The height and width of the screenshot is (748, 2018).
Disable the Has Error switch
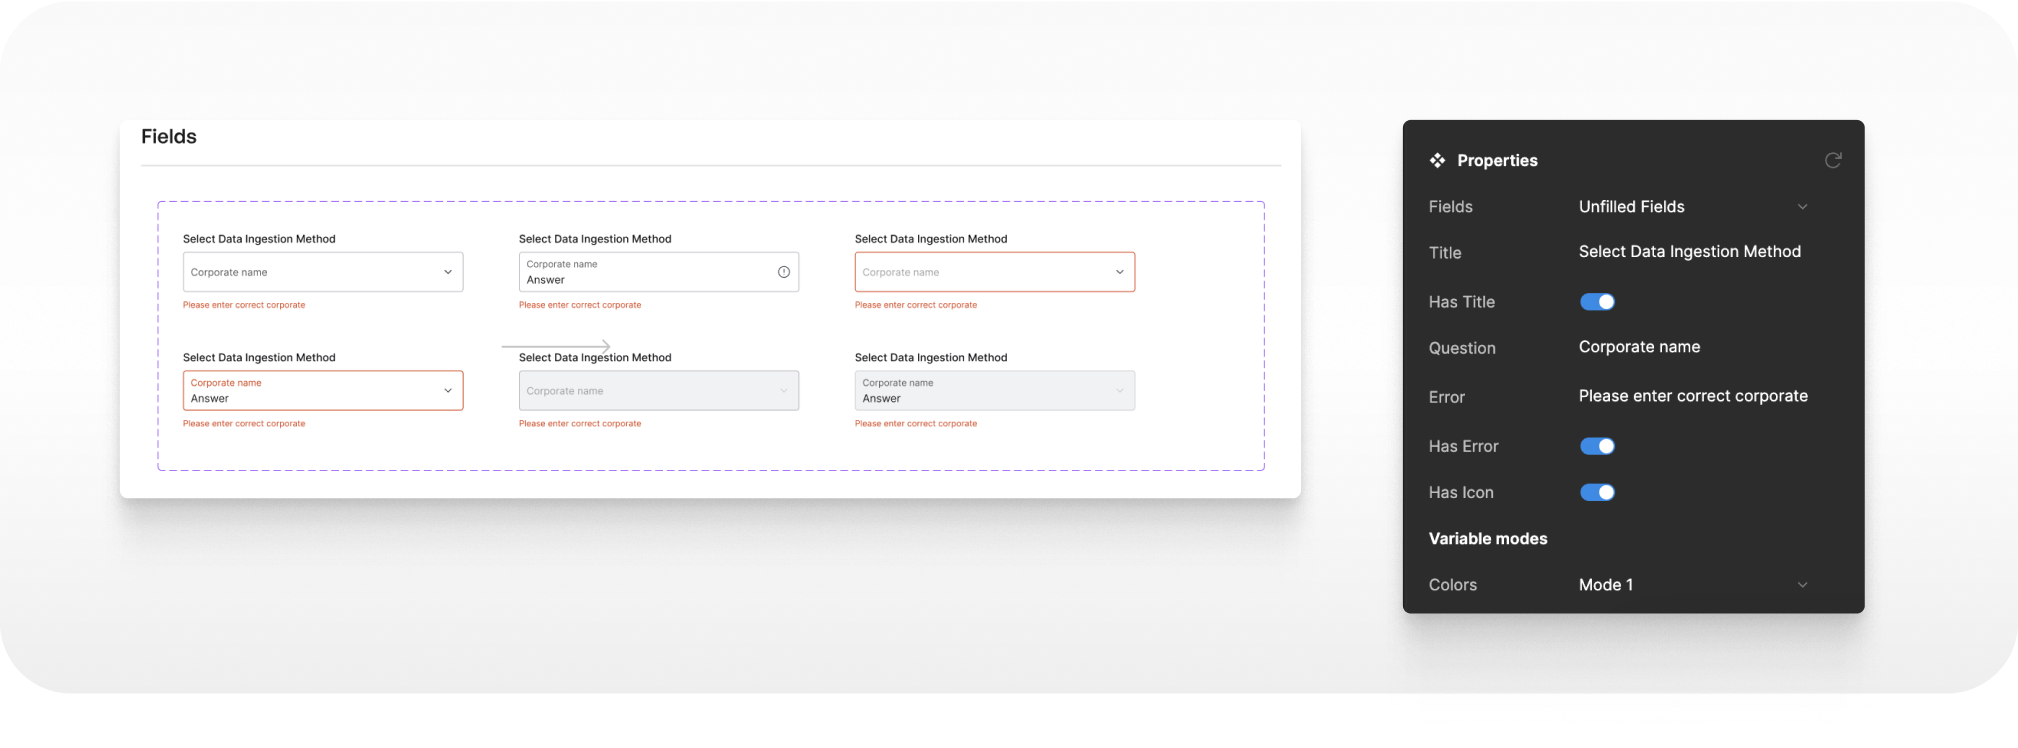[x=1597, y=446]
